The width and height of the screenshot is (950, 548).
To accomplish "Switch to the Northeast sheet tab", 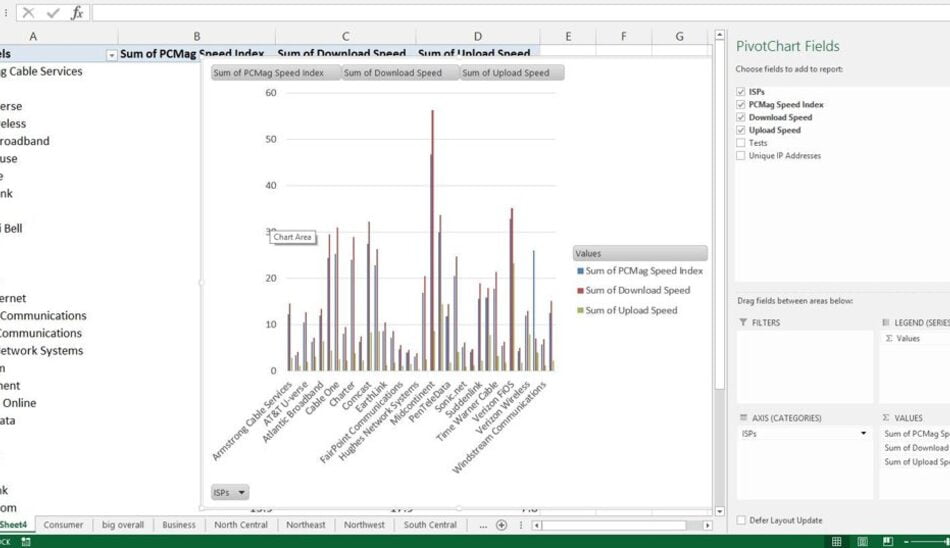I will (x=305, y=525).
